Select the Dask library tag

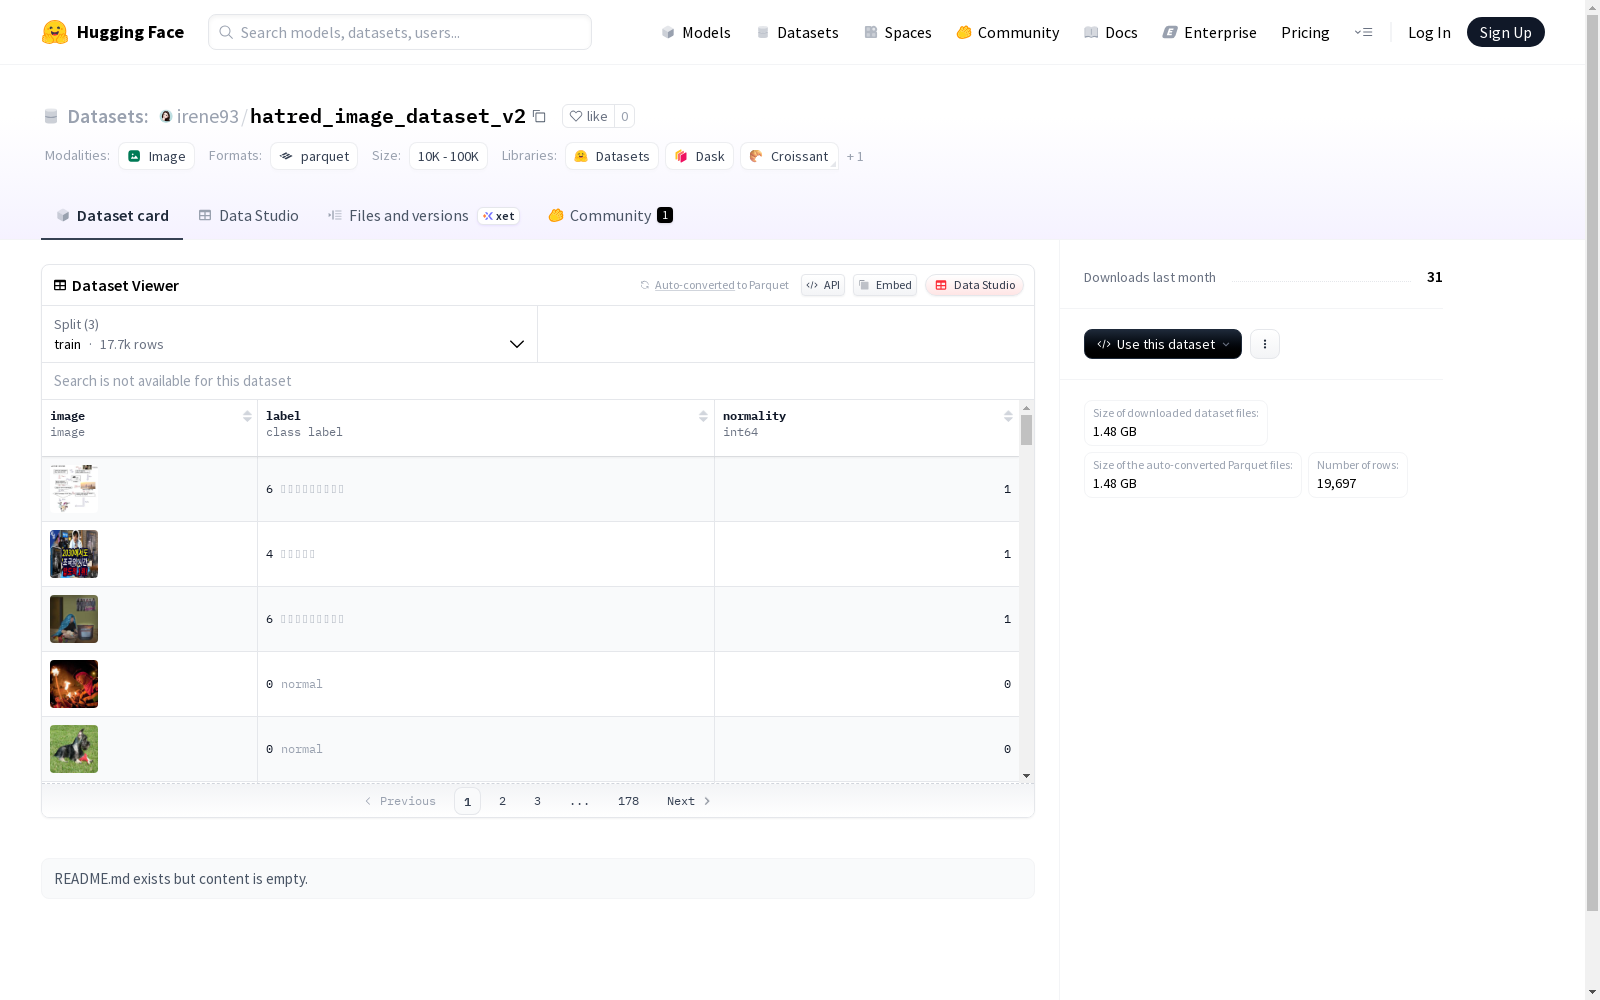tap(699, 156)
